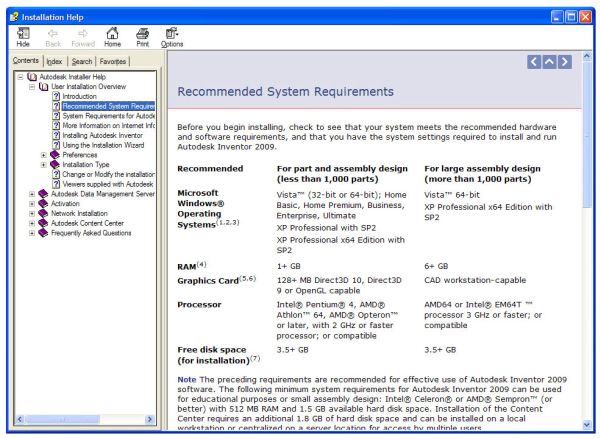Switch to the Search tab

[82, 62]
